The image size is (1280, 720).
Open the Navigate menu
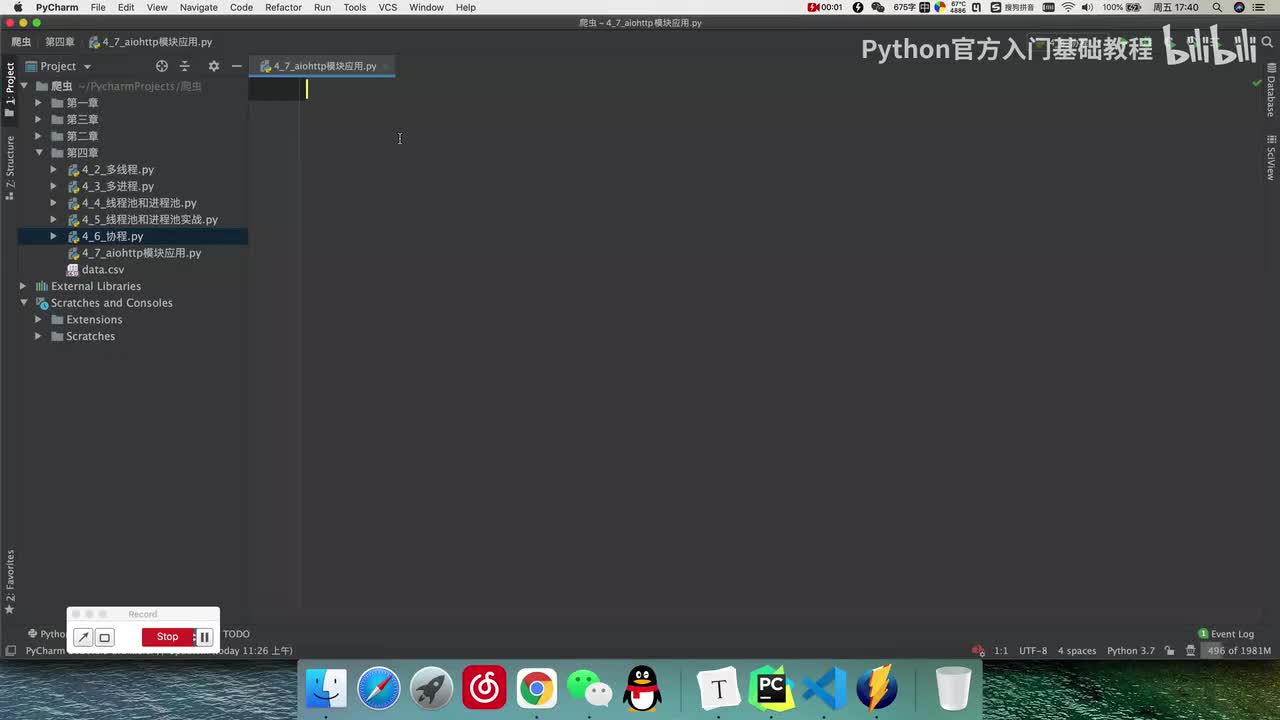pos(198,7)
